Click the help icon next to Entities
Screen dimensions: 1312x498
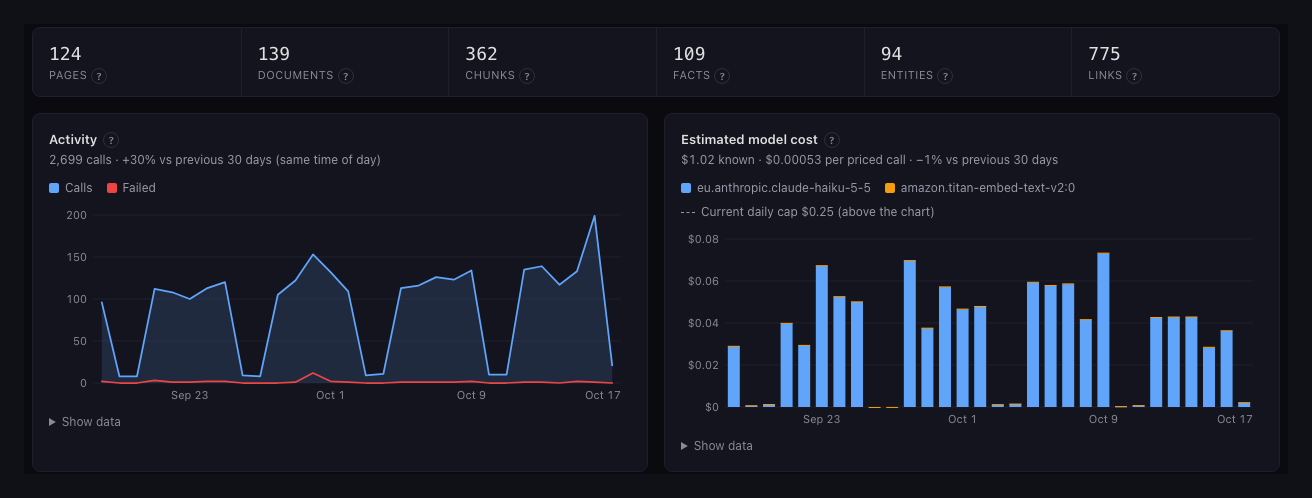(x=945, y=76)
